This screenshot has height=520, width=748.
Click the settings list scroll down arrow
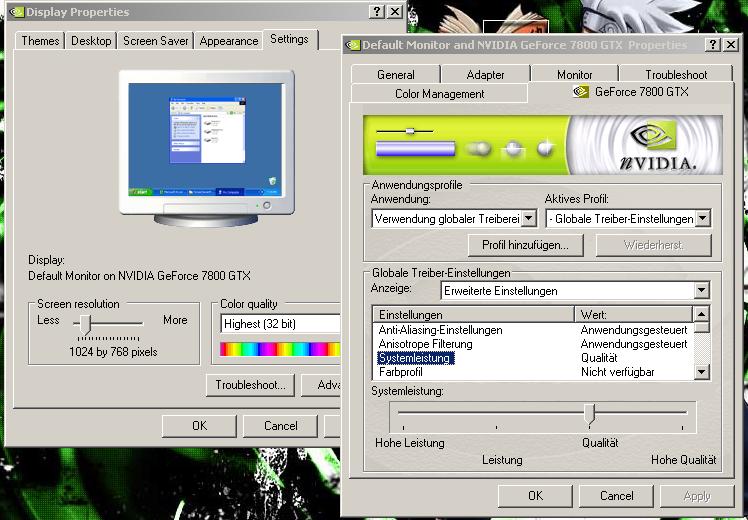coord(701,372)
